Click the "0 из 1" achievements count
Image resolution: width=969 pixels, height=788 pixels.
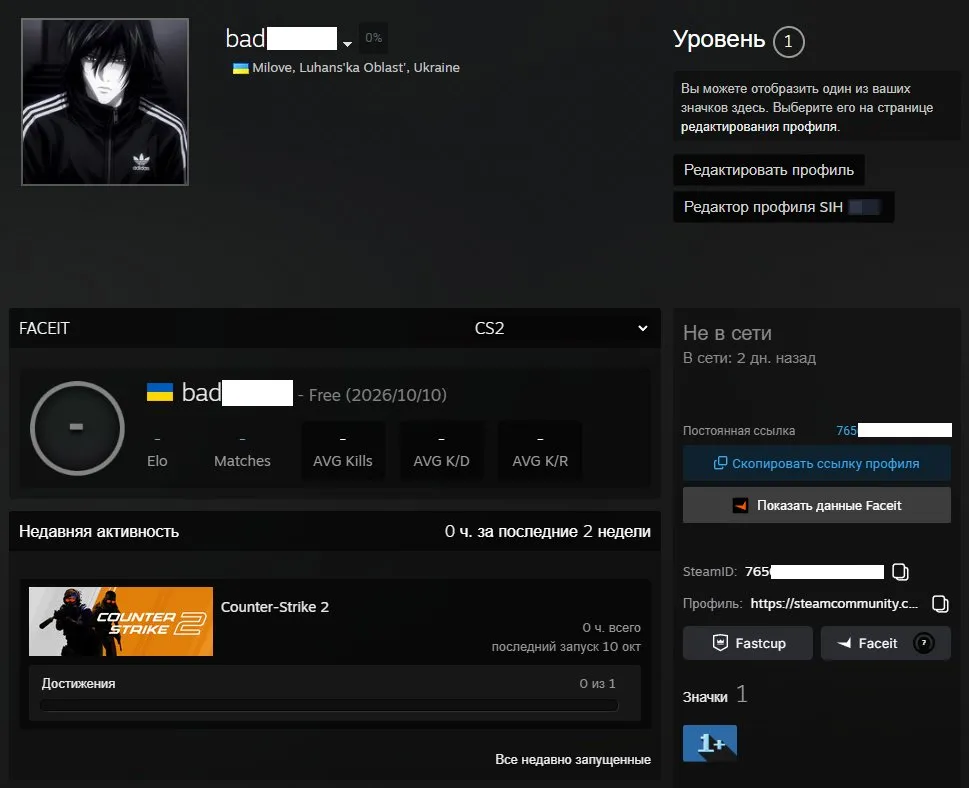tap(597, 684)
